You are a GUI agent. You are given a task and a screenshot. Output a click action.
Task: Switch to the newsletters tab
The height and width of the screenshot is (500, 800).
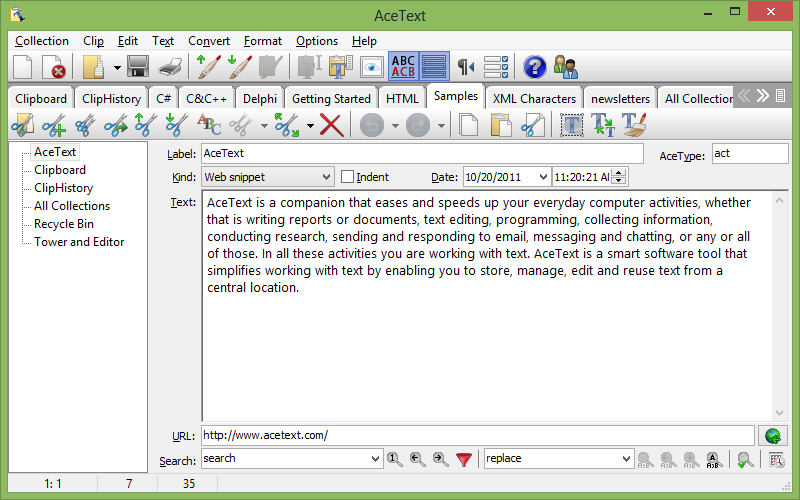(620, 98)
